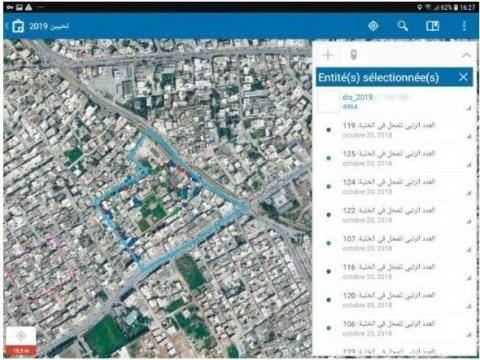Select the entry numbered 120
The image size is (480, 360).
point(395,300)
